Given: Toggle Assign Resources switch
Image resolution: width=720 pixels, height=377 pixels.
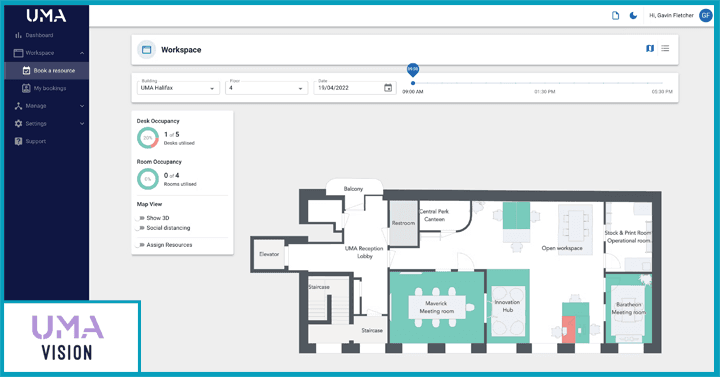Looking at the screenshot, I should [x=140, y=245].
